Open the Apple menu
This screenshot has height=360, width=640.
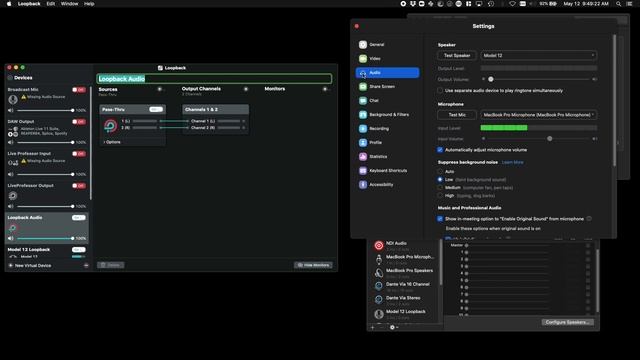point(9,4)
